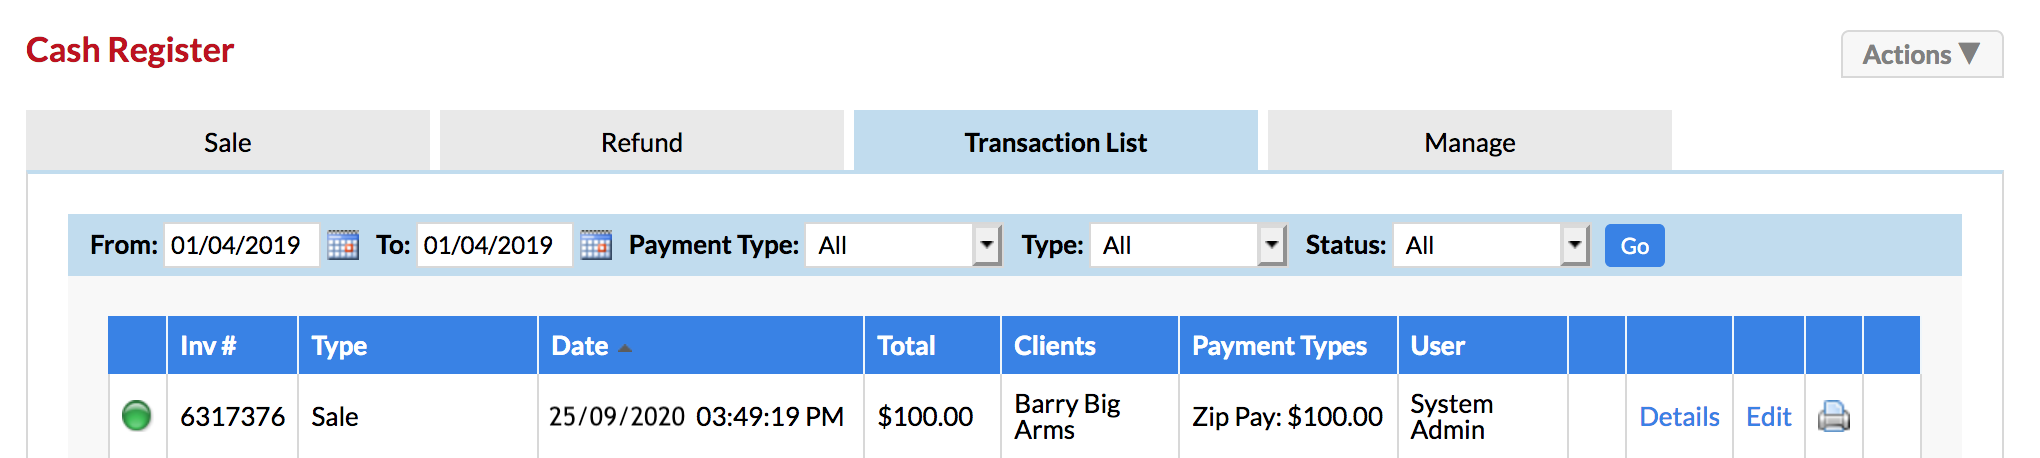Screen dimensions: 2040x458
Task: Open the Actions dropdown menu
Action: [1922, 54]
